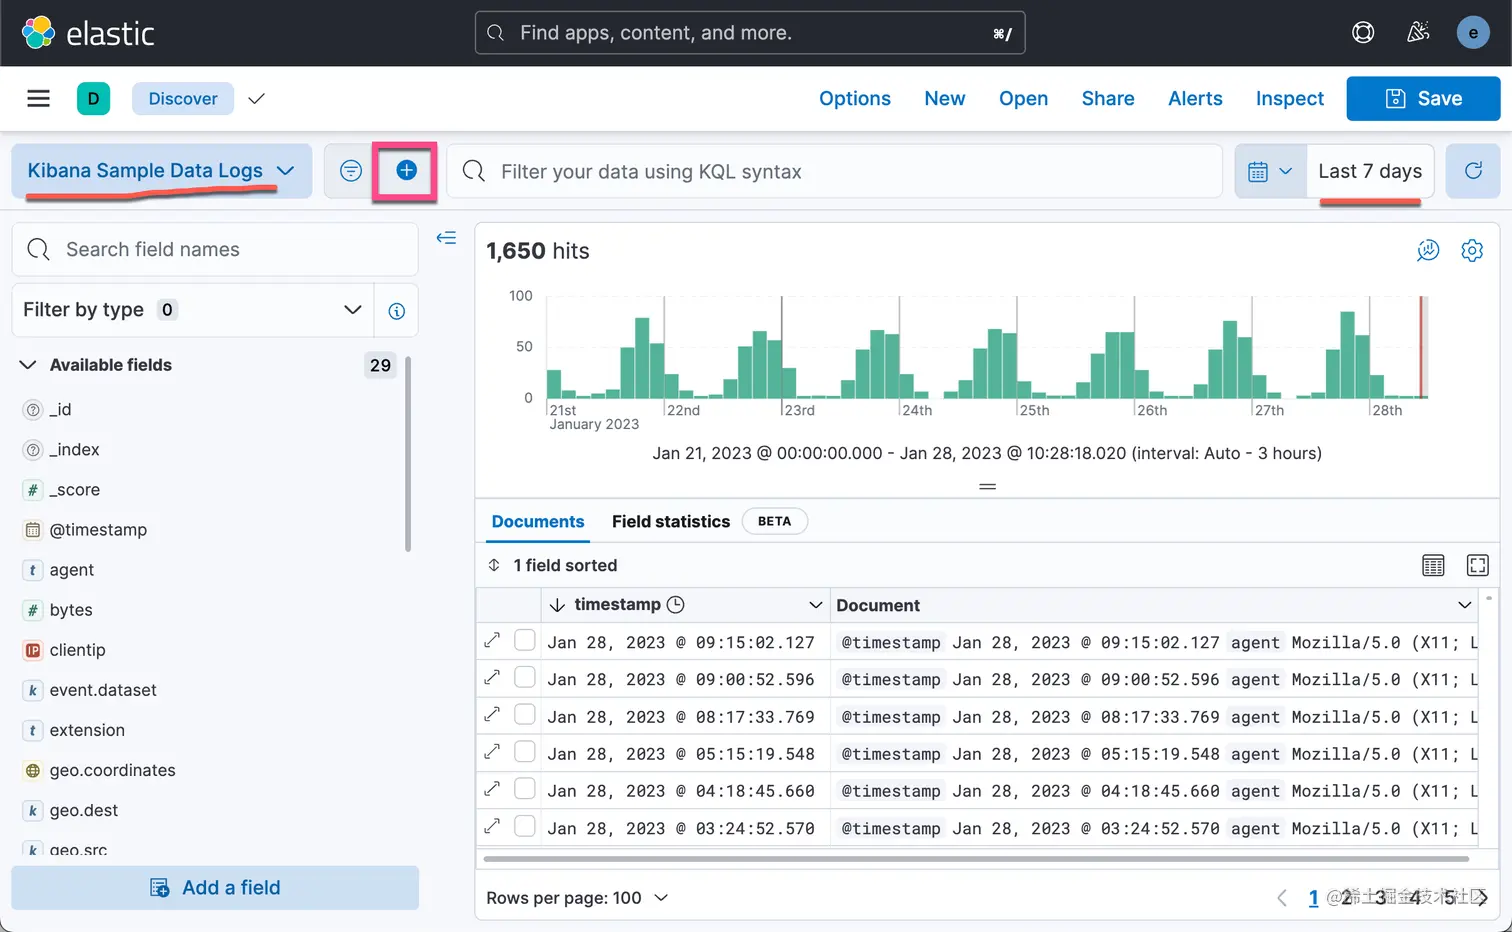
Task: Save the current search
Action: [x=1423, y=98]
